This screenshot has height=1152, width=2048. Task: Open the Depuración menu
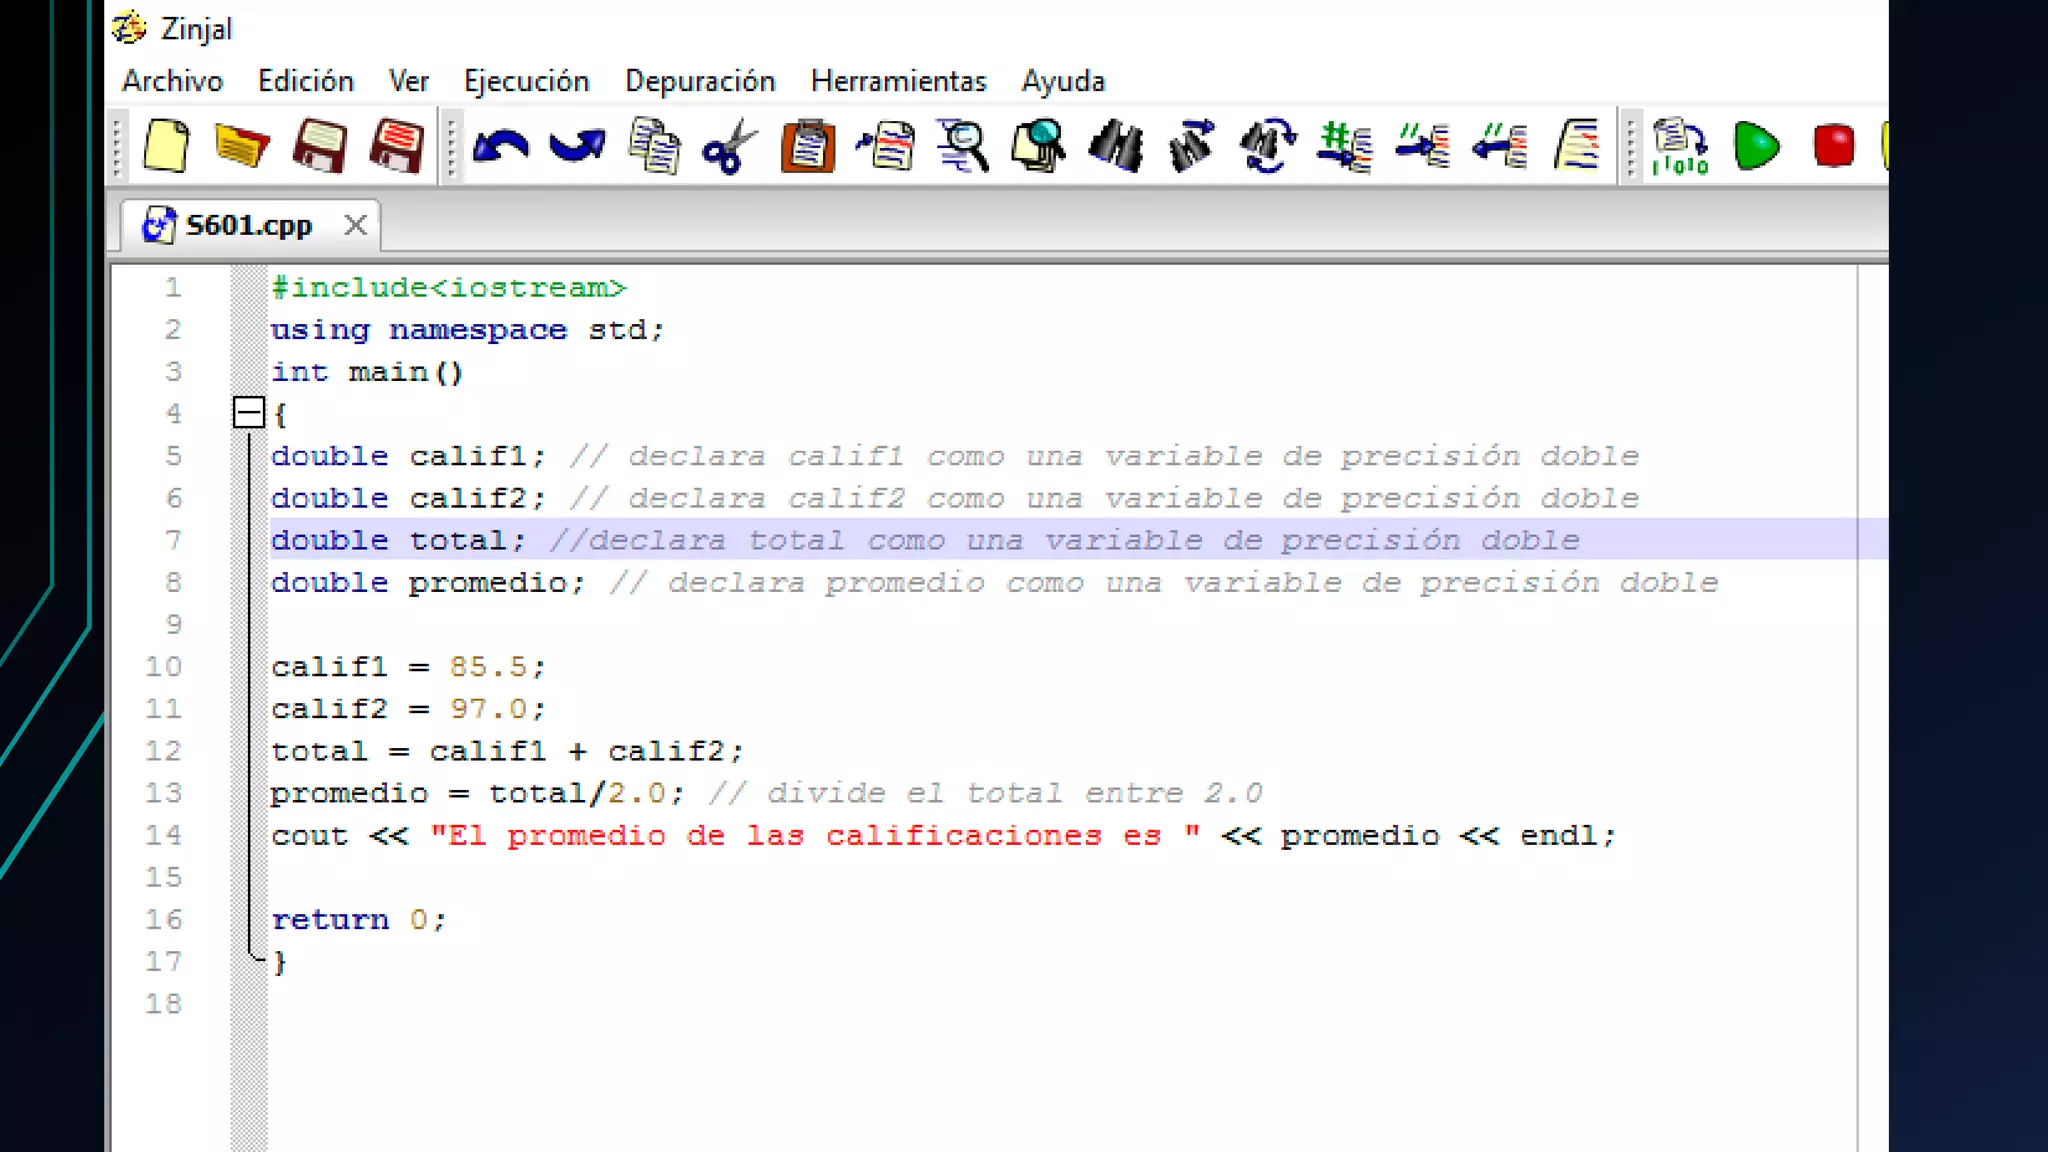point(700,81)
